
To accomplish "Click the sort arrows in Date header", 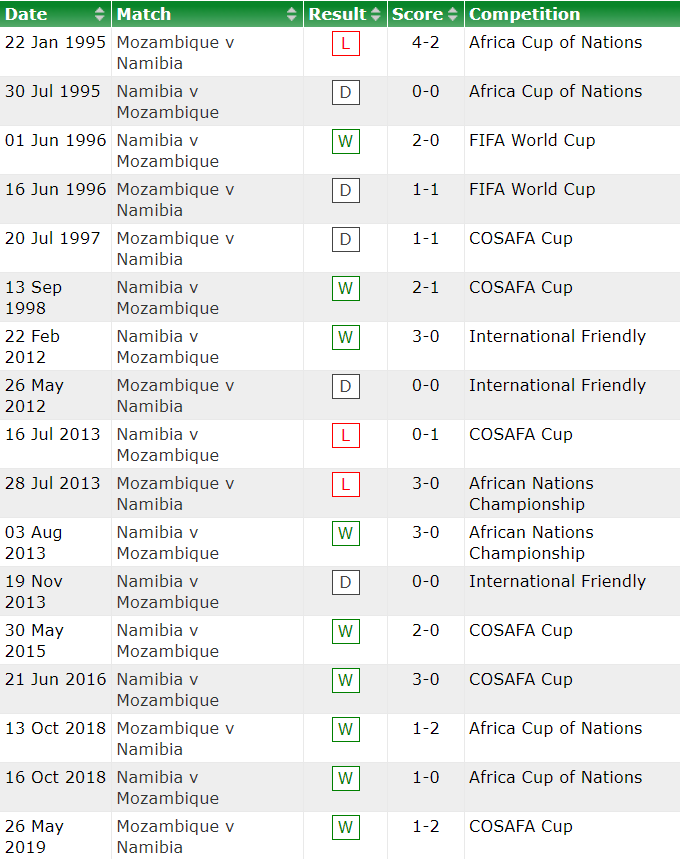I will [100, 14].
